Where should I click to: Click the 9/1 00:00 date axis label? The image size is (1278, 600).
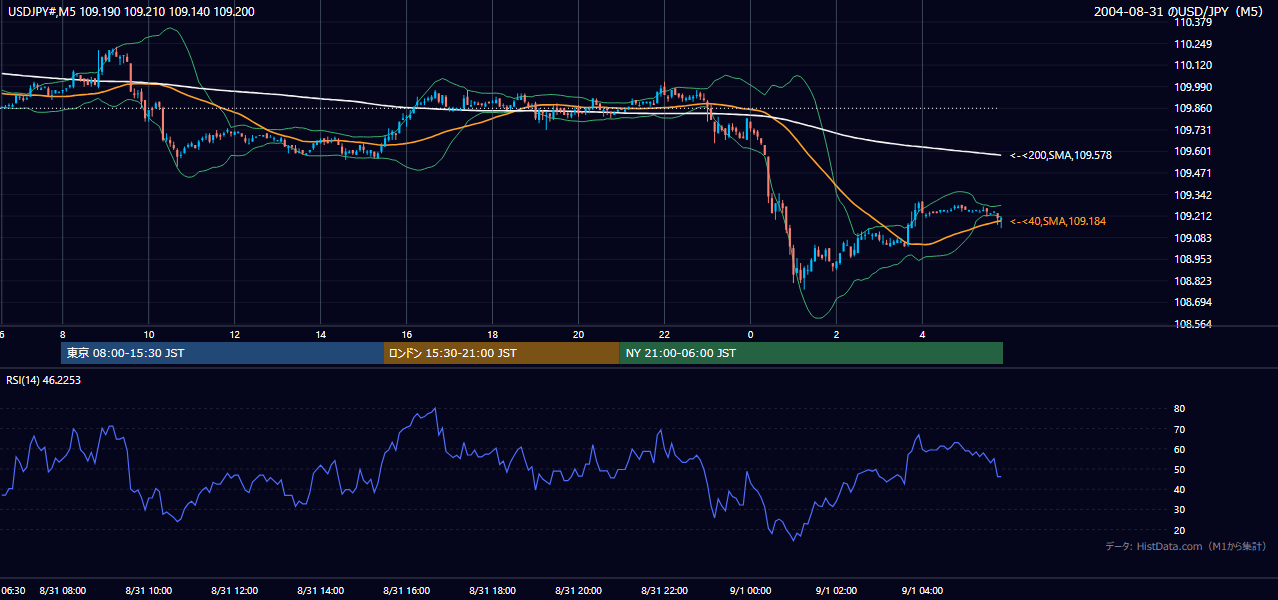(x=750, y=591)
